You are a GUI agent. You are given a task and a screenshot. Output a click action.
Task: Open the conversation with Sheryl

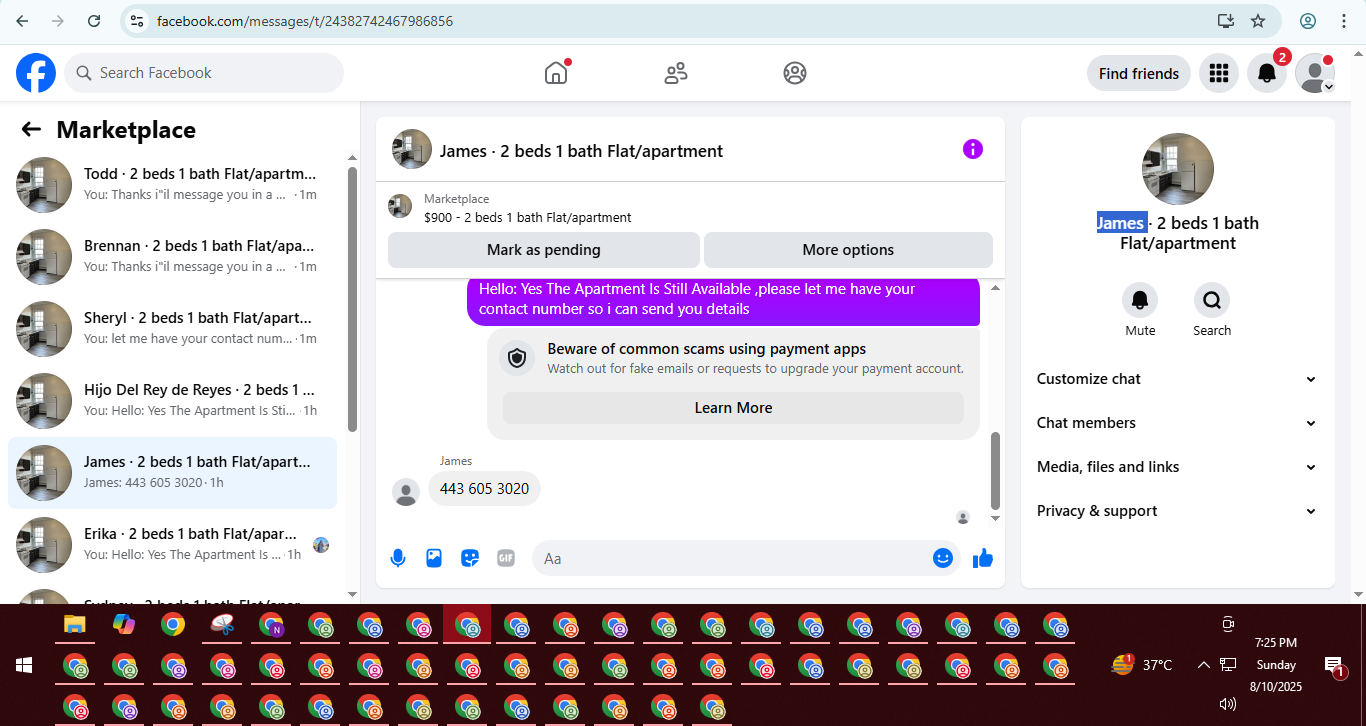(172, 328)
